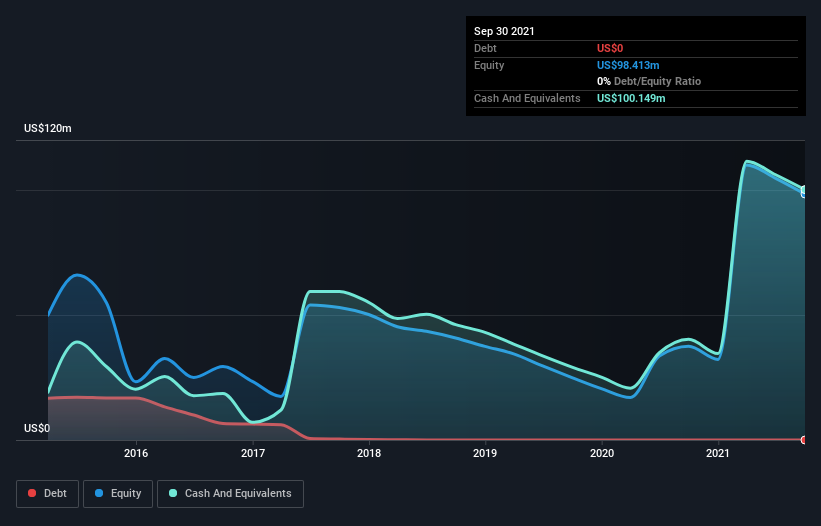Click the US$120m y-axis label
The image size is (821, 526).
pyautogui.click(x=48, y=128)
